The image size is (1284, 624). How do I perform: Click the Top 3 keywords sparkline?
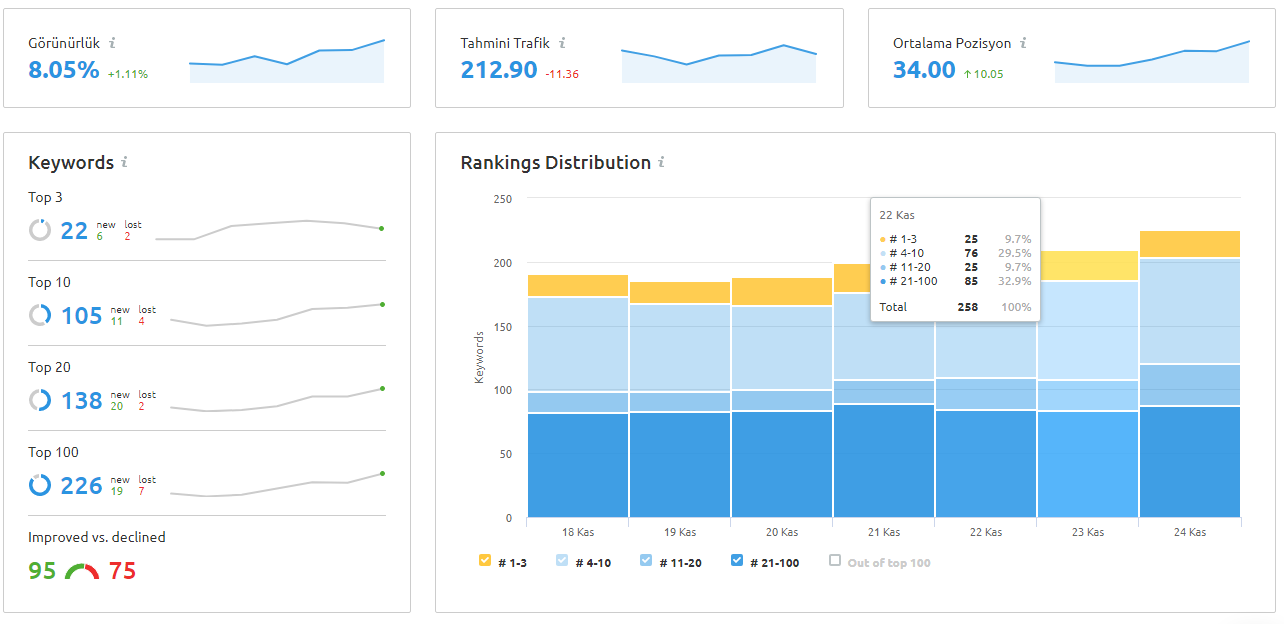pyautogui.click(x=270, y=230)
